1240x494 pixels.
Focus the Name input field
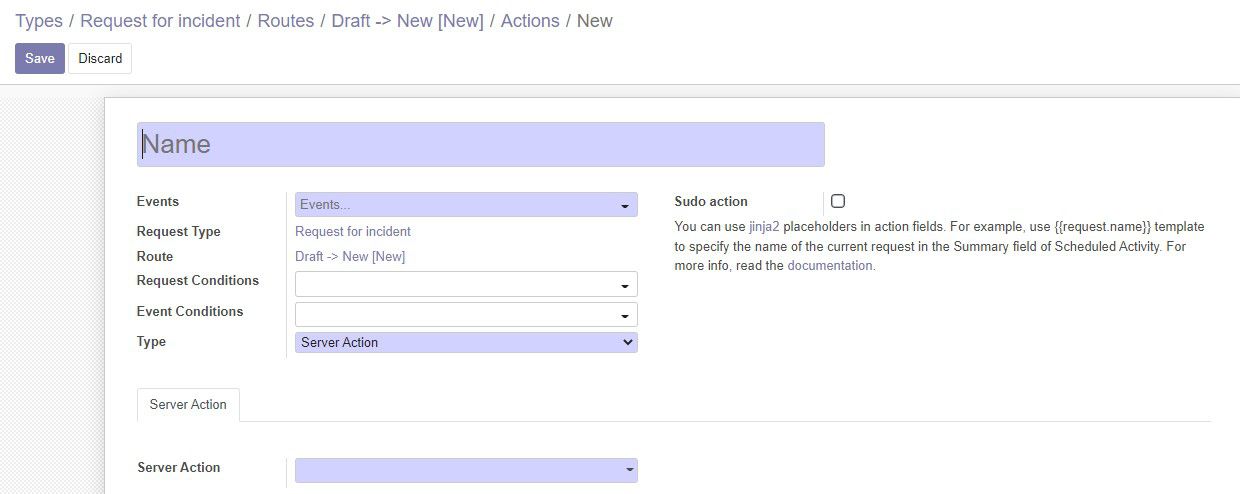point(481,144)
